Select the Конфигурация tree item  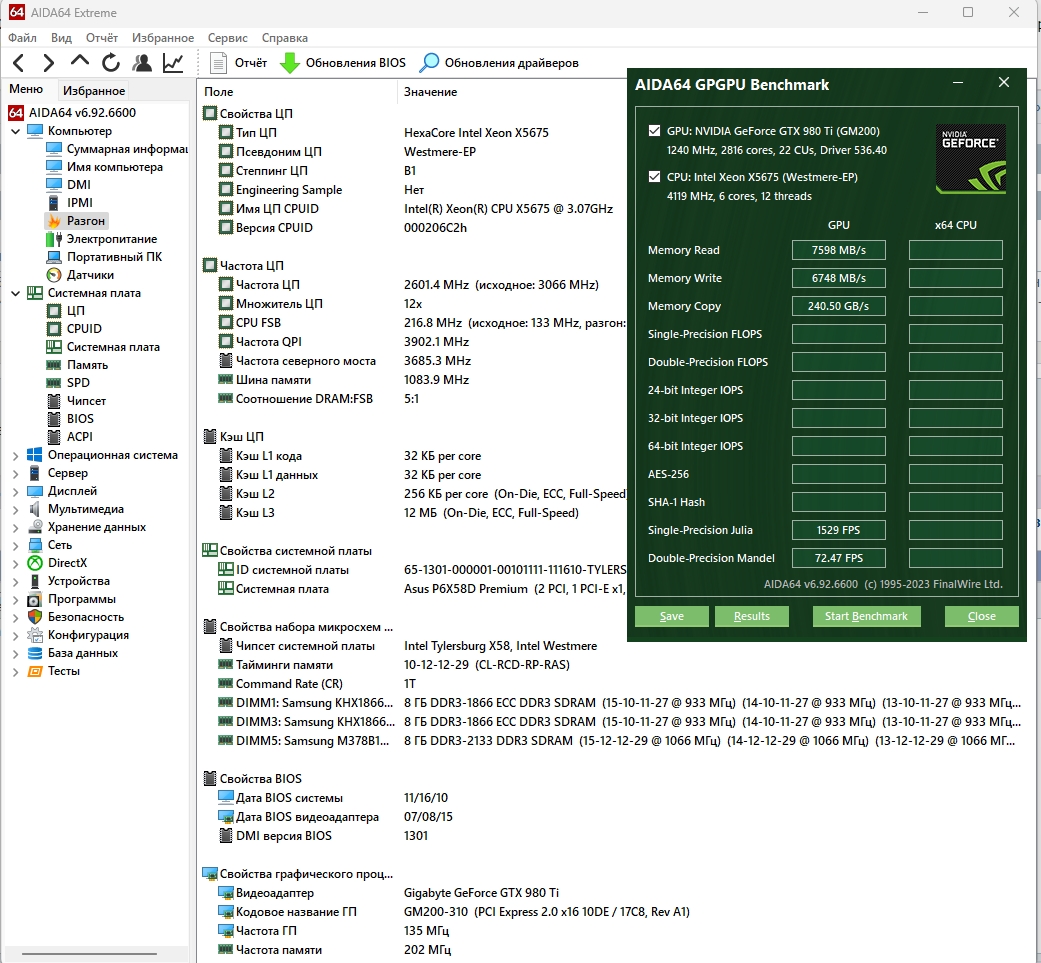pos(88,635)
